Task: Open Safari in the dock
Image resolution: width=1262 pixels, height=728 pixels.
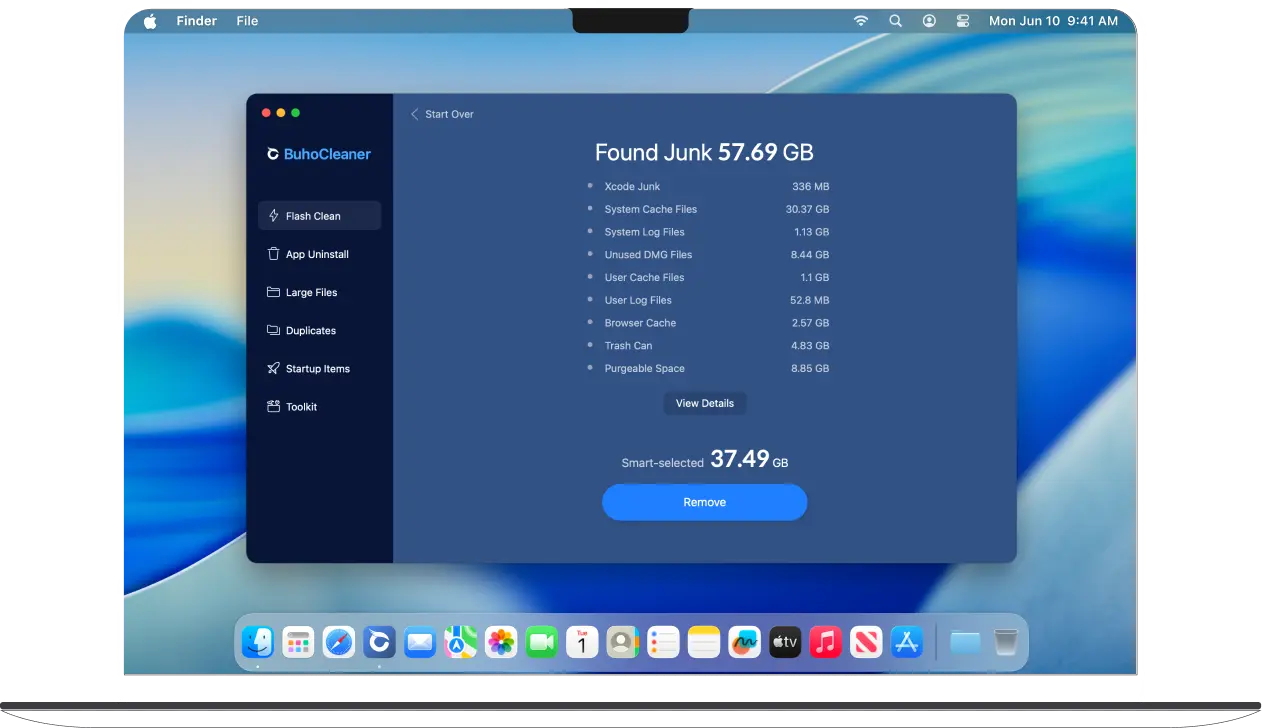Action: pyautogui.click(x=338, y=641)
